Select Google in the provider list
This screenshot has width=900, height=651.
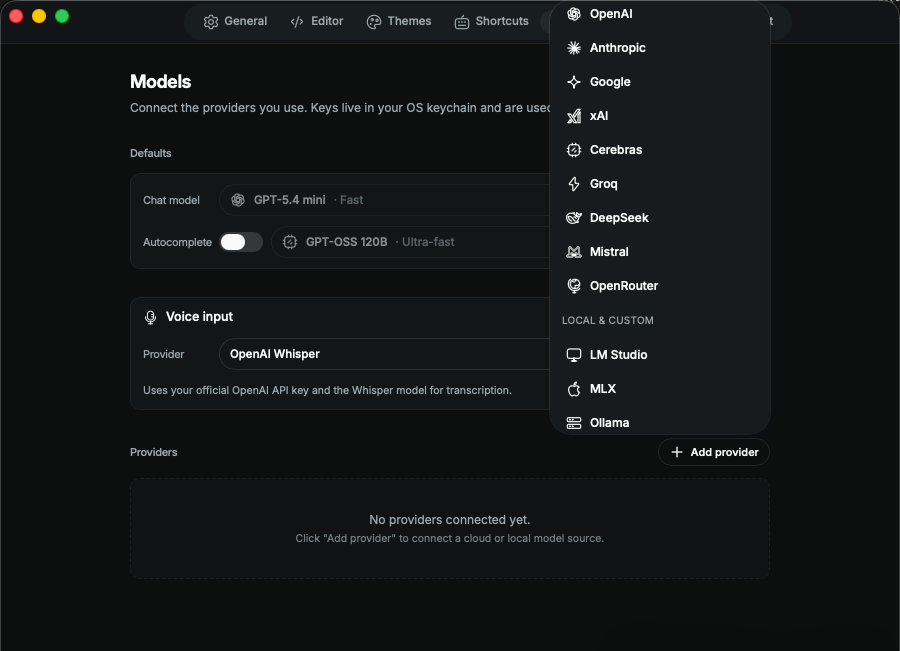(x=660, y=82)
